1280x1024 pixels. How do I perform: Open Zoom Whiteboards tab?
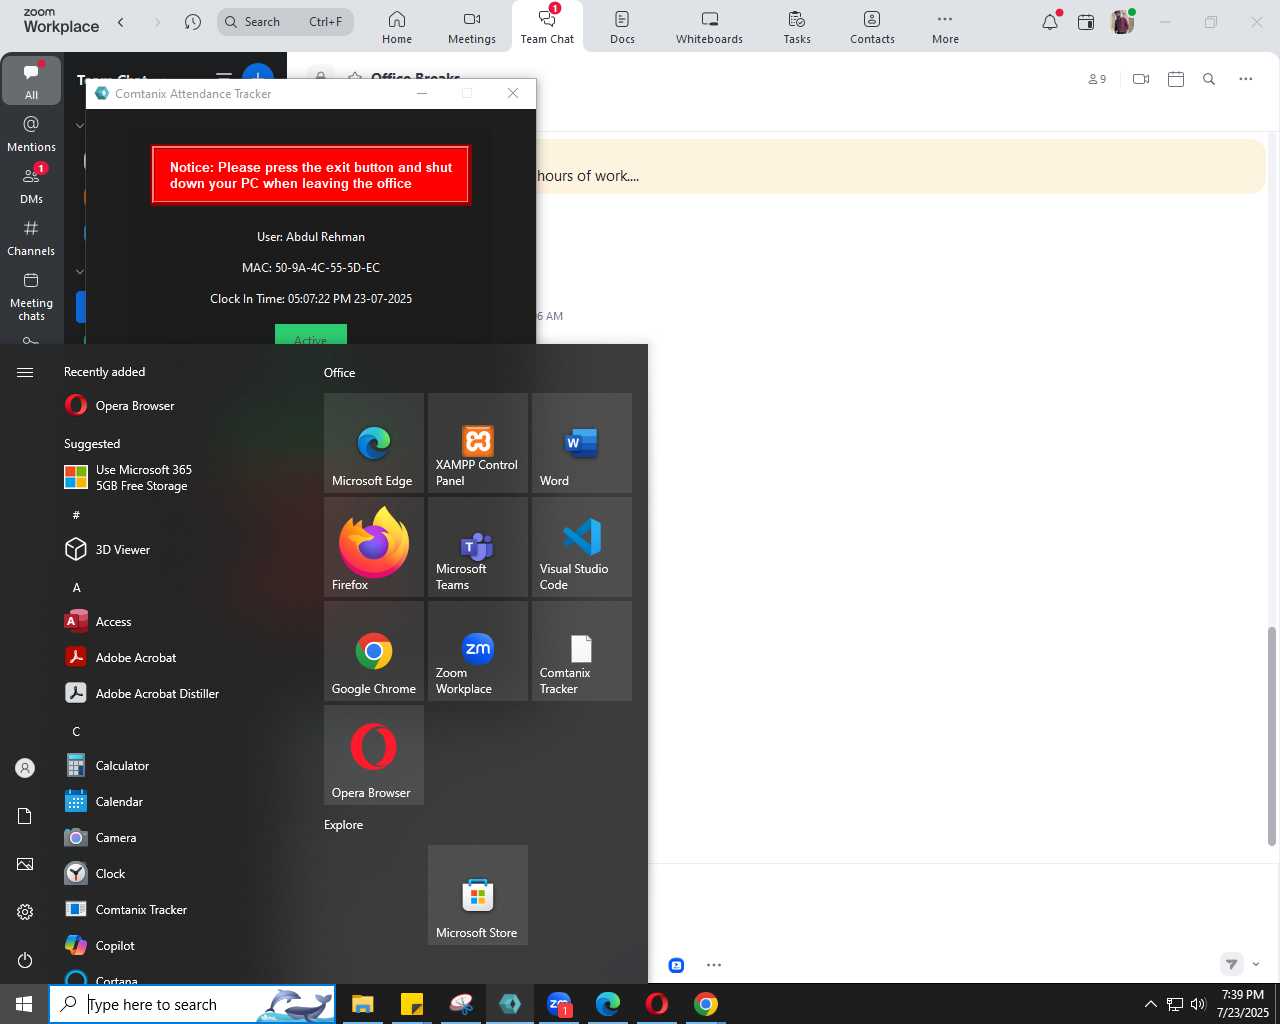pyautogui.click(x=709, y=27)
